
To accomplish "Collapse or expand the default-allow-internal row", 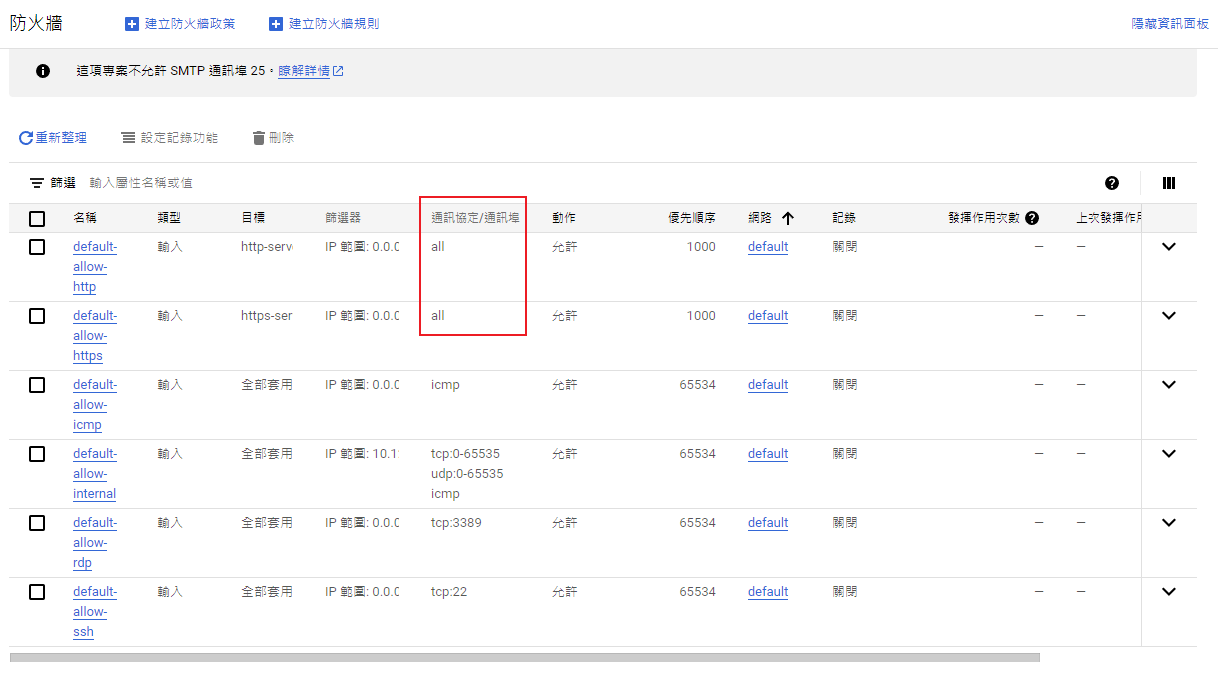I will [1168, 453].
